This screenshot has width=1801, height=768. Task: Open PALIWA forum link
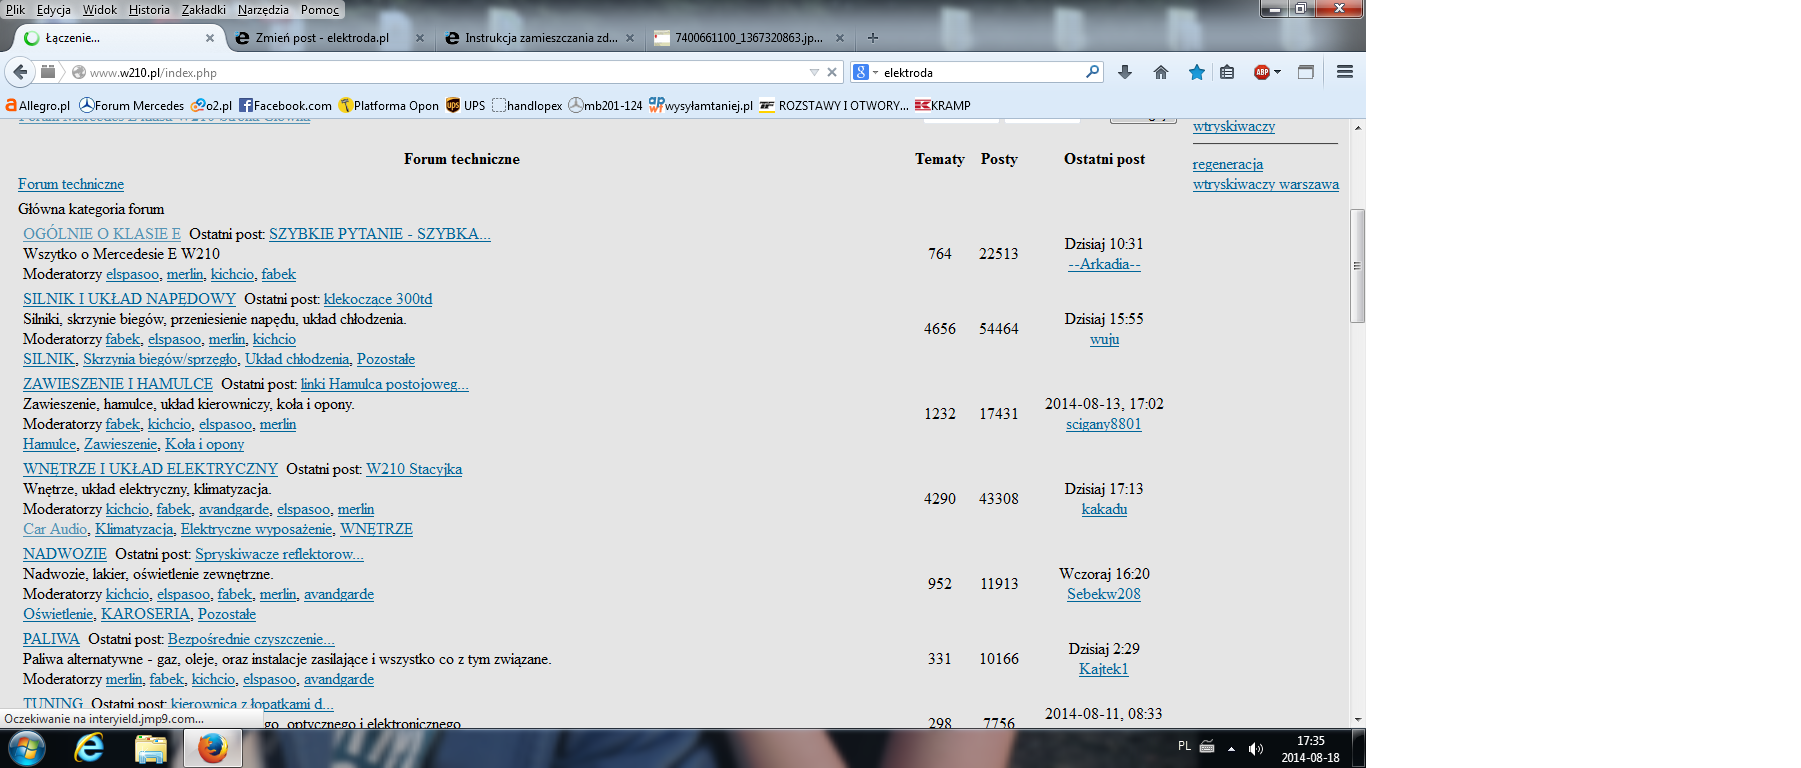pos(51,639)
